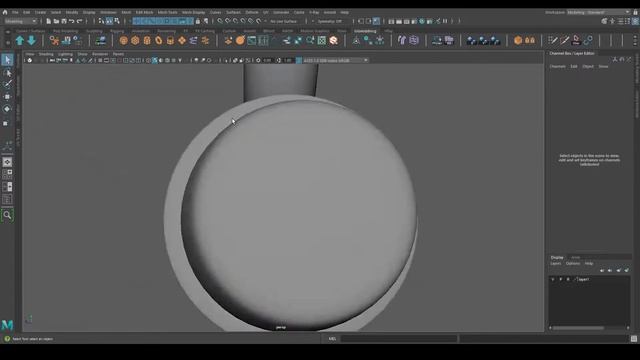Open the Edit Mesh menu
Screen dimensions: 640x360
click(144, 12)
